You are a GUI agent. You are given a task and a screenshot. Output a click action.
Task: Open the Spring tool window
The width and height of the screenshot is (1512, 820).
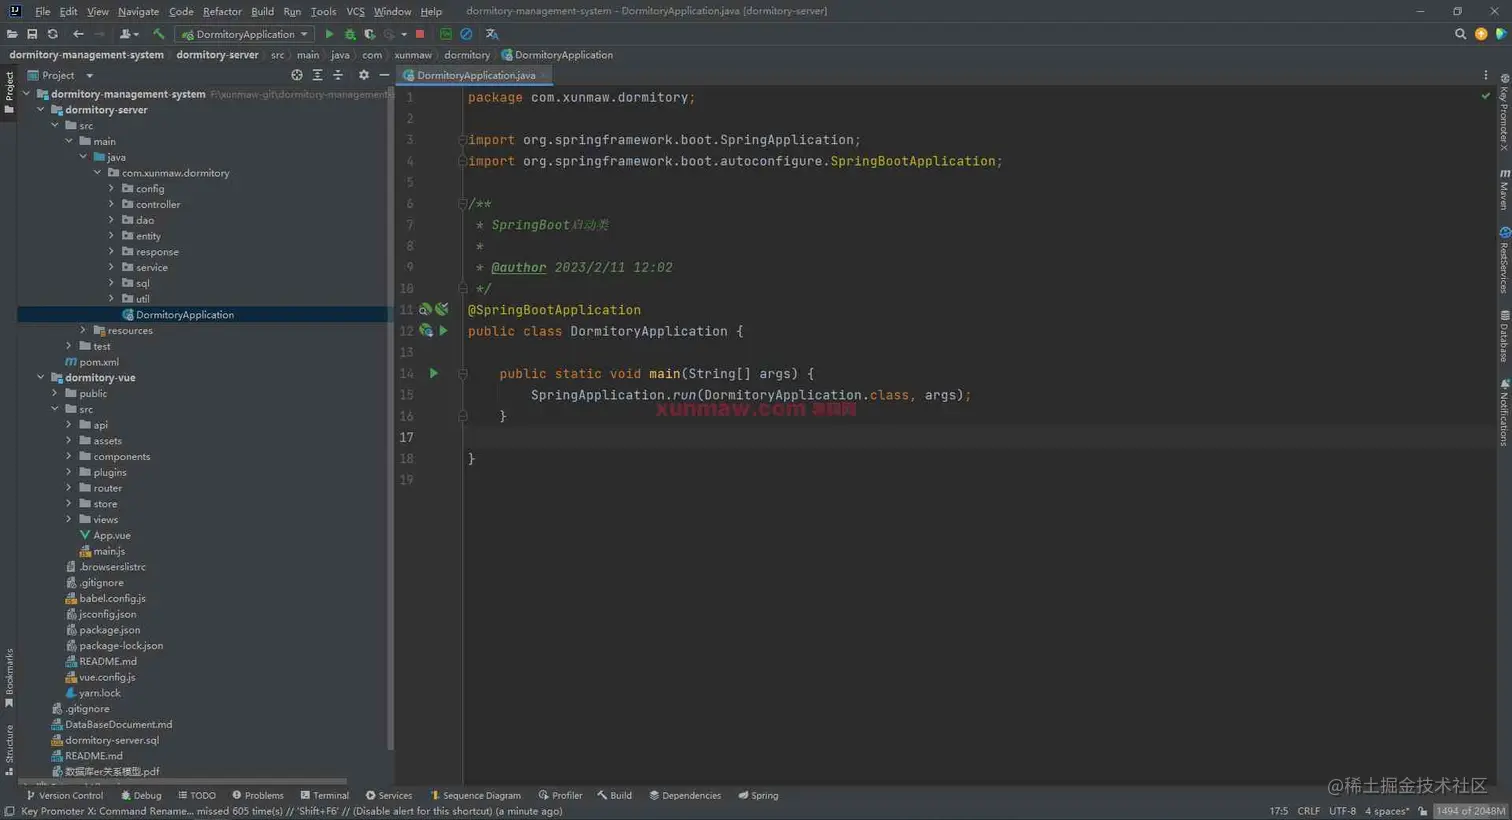(758, 796)
